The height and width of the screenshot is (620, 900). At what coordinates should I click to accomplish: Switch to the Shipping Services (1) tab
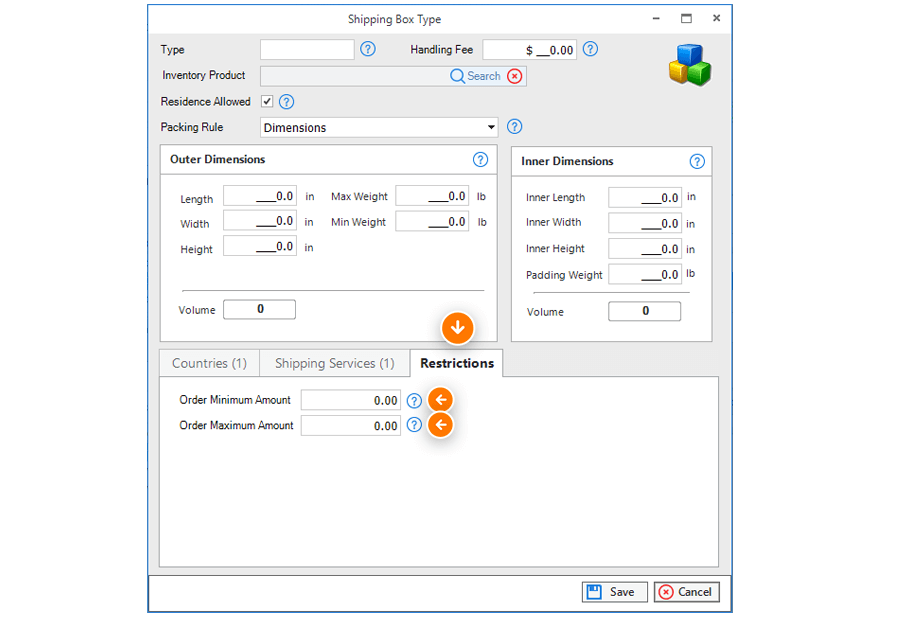pyautogui.click(x=335, y=363)
